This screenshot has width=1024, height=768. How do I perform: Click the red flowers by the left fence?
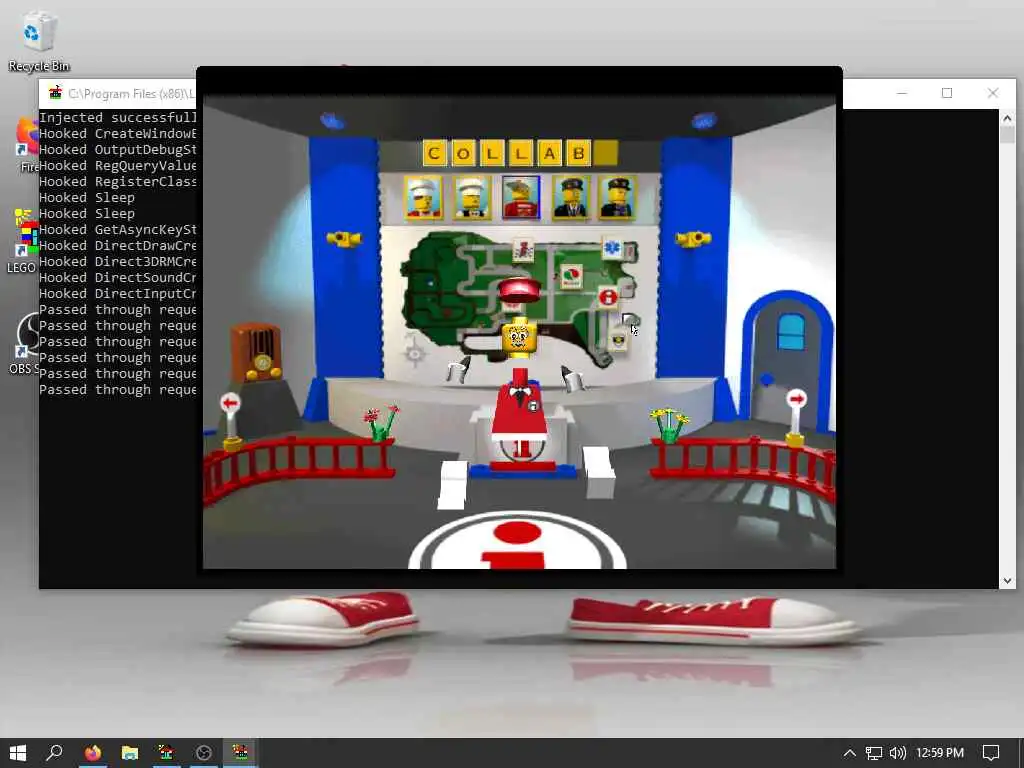[381, 423]
